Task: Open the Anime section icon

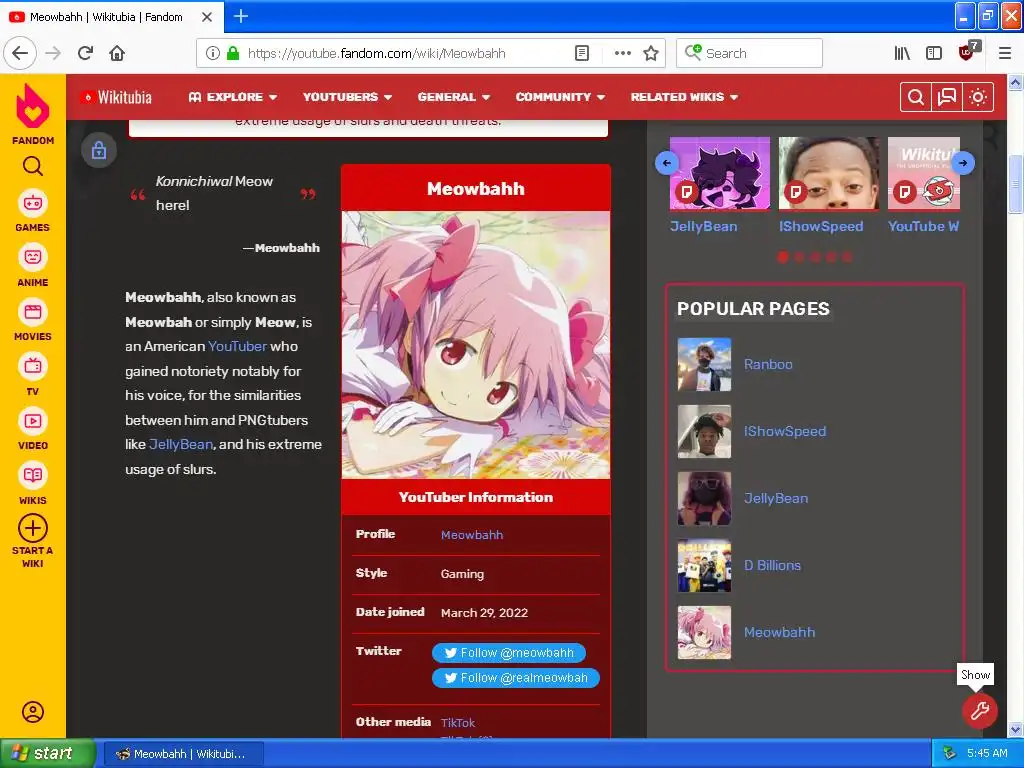Action: [x=33, y=257]
